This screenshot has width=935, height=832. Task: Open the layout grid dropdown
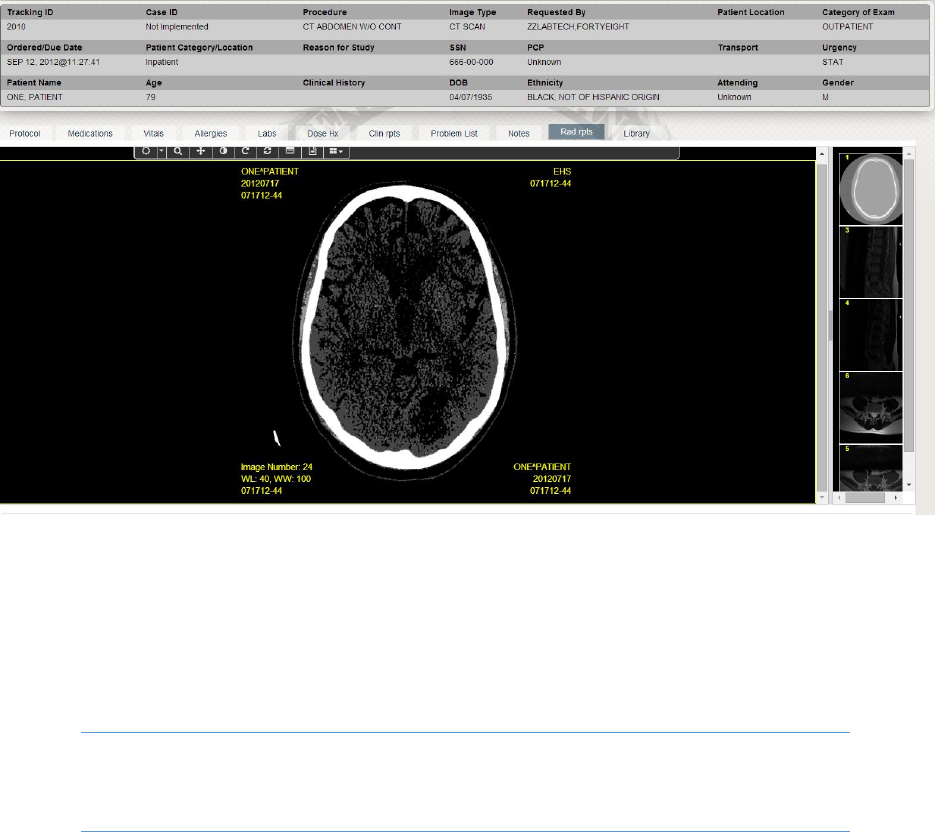coord(336,151)
